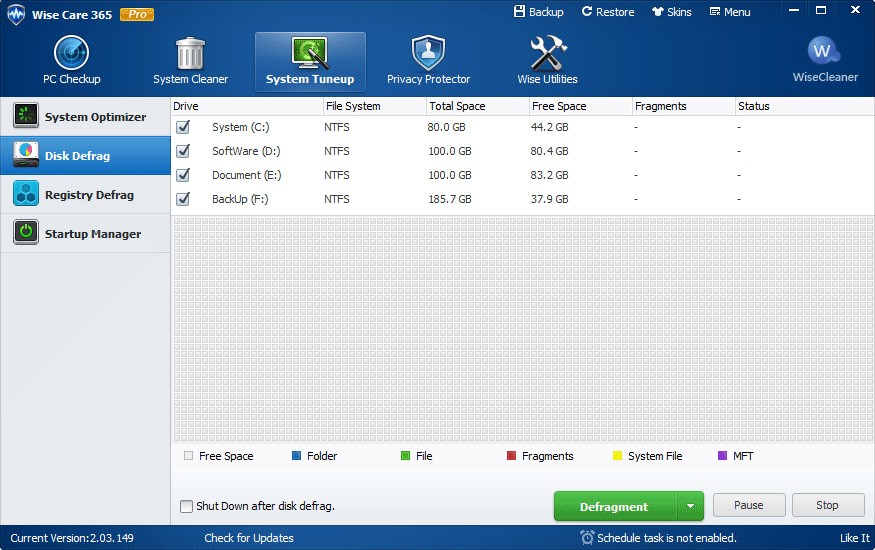The width and height of the screenshot is (875, 550).
Task: Click the Free Space legend swatch
Action: 189,456
